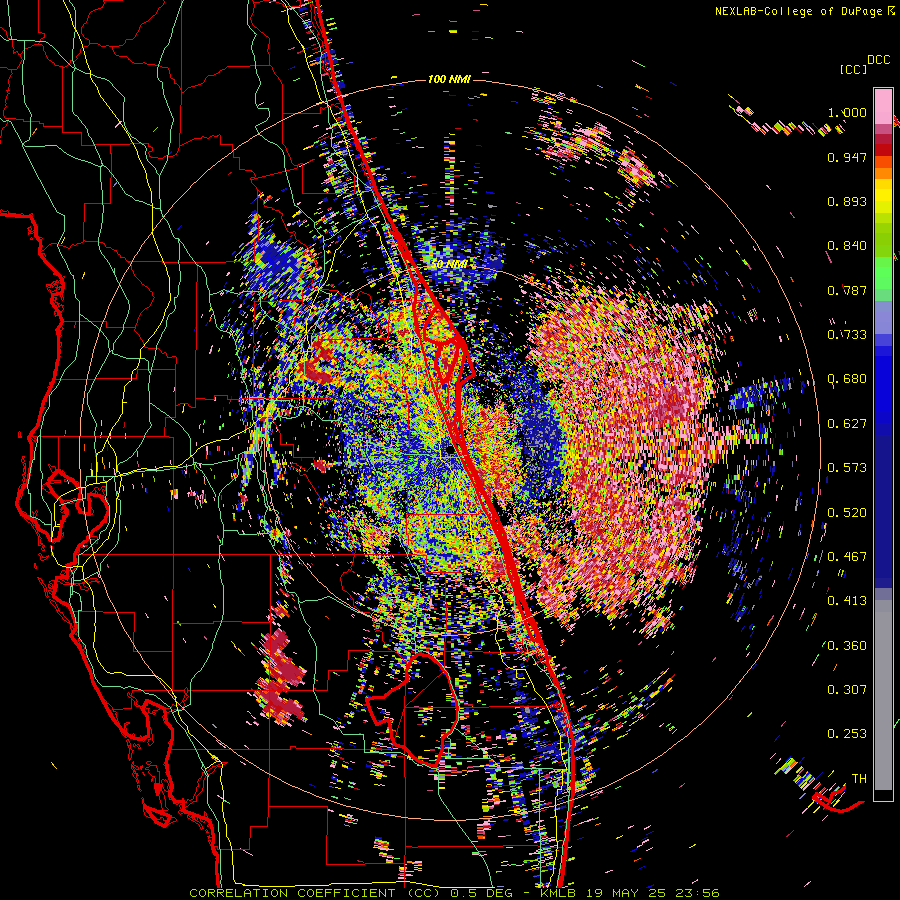Pick the pink top segment of color bar
The width and height of the screenshot is (900, 900).
(x=883, y=106)
